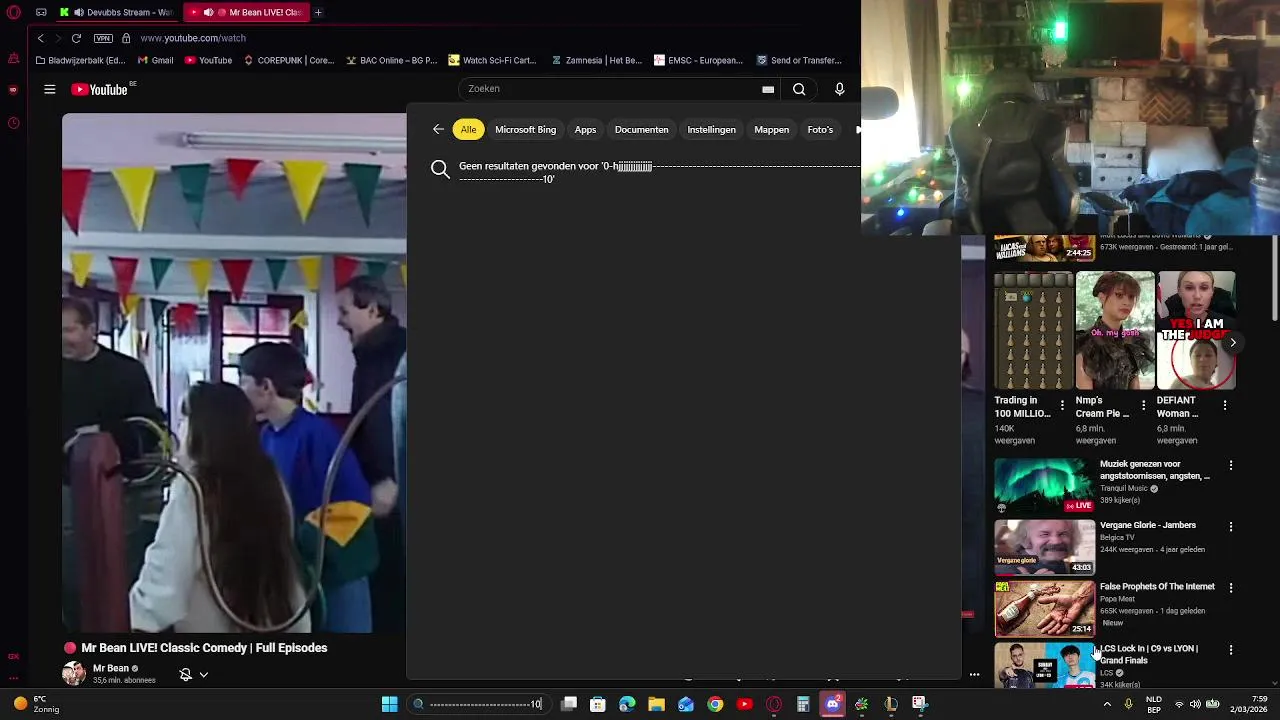Toggle the VPN badge in address bar
The image size is (1280, 720).
(x=103, y=38)
